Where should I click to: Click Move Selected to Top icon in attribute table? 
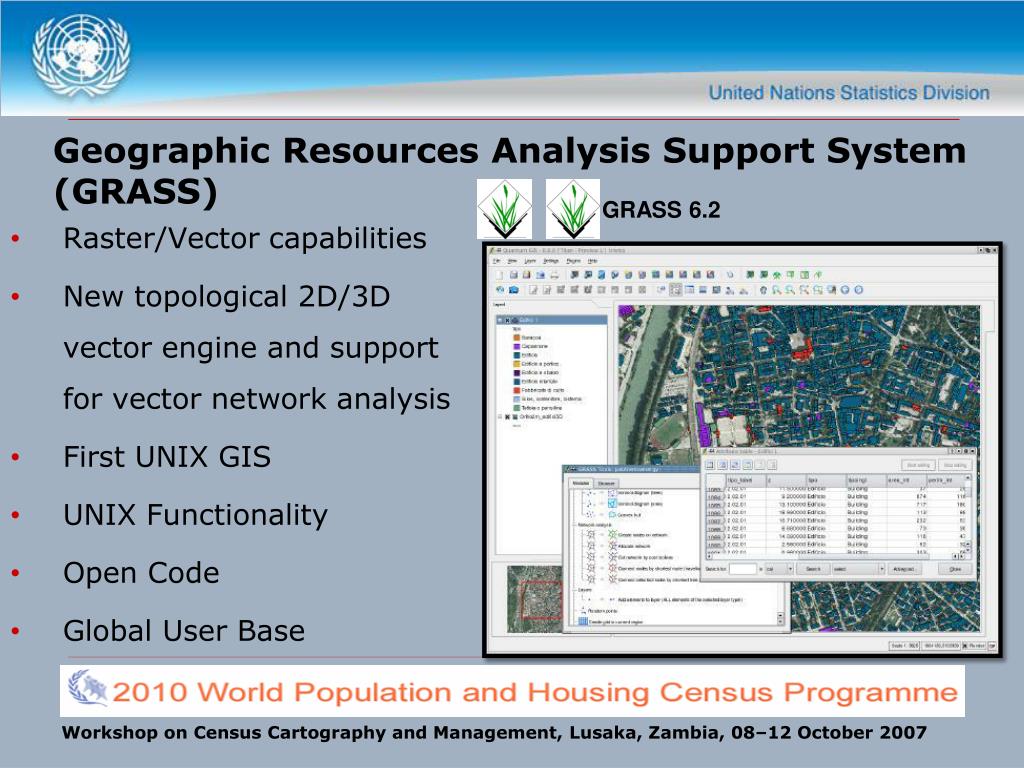coord(722,465)
